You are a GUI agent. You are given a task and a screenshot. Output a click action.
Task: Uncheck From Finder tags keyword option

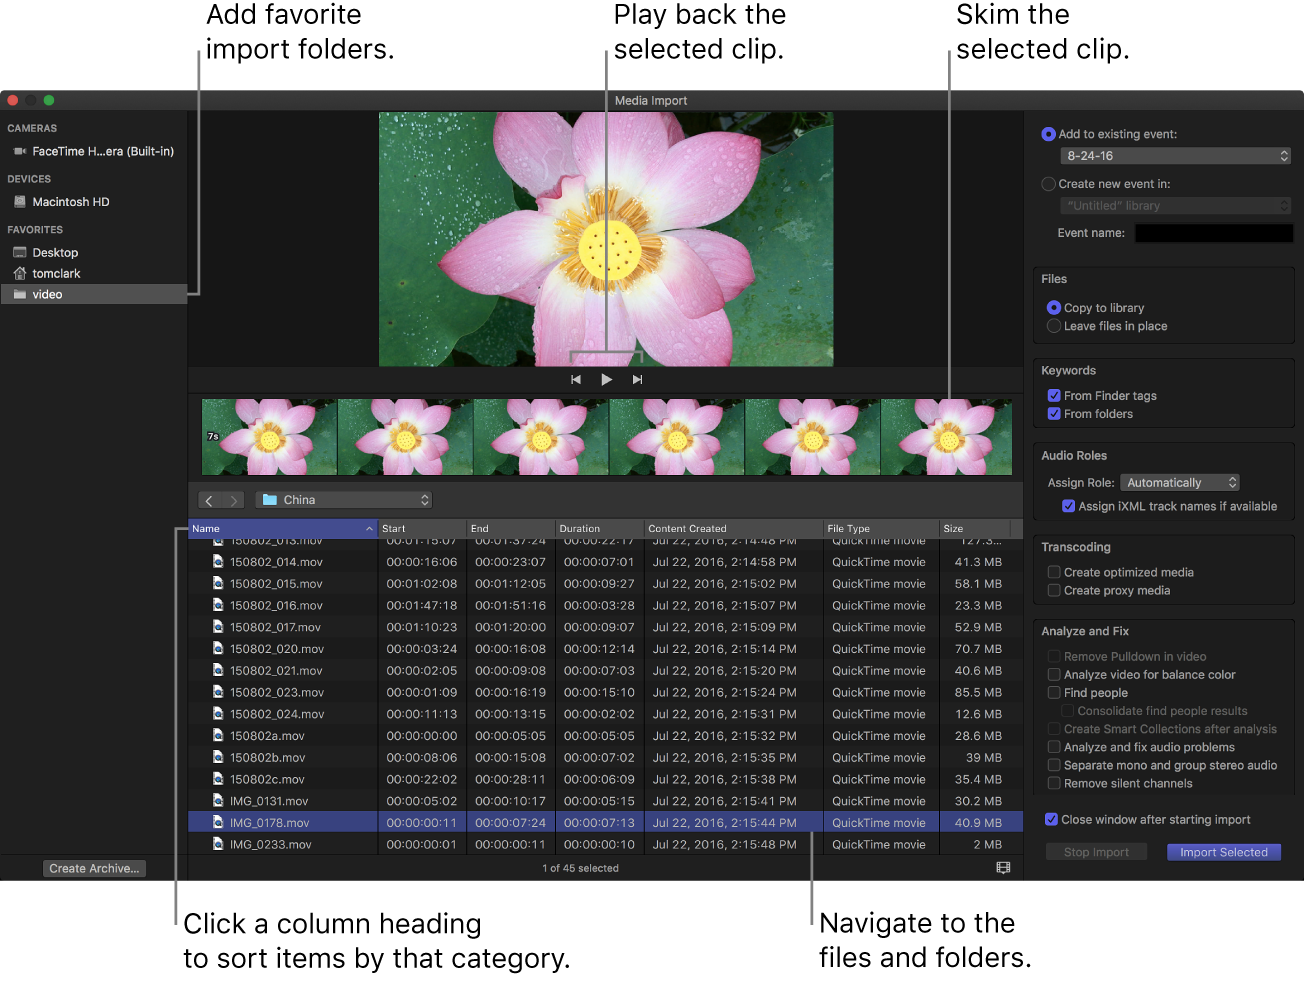pyautogui.click(x=1054, y=396)
